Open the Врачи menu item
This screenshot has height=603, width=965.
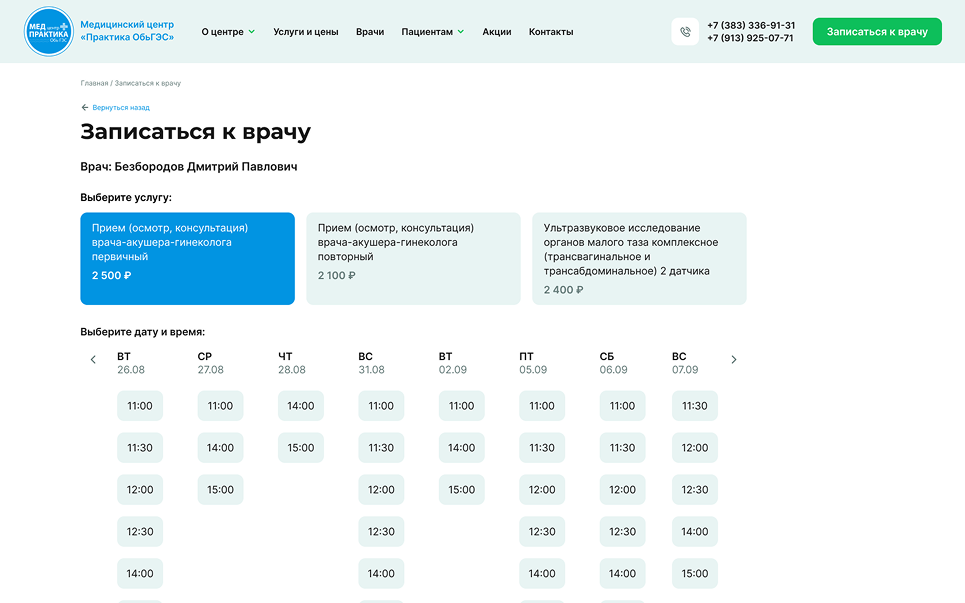click(370, 32)
